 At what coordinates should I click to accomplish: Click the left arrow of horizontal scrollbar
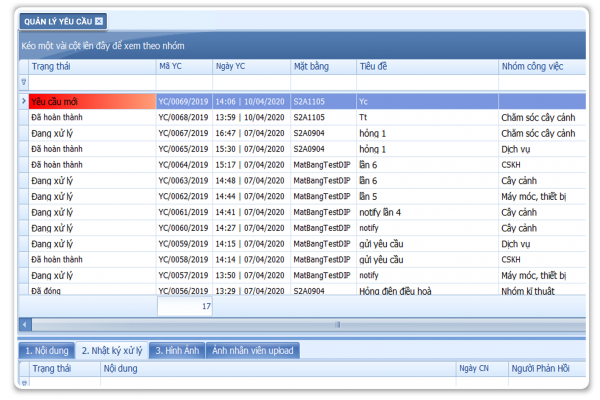24,324
